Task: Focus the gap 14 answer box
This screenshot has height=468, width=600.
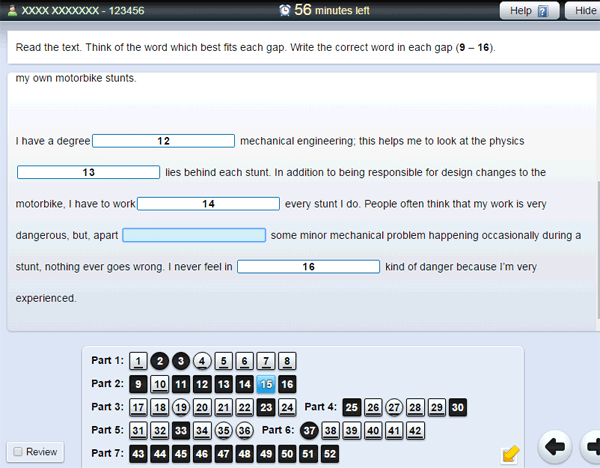Action: 208,204
